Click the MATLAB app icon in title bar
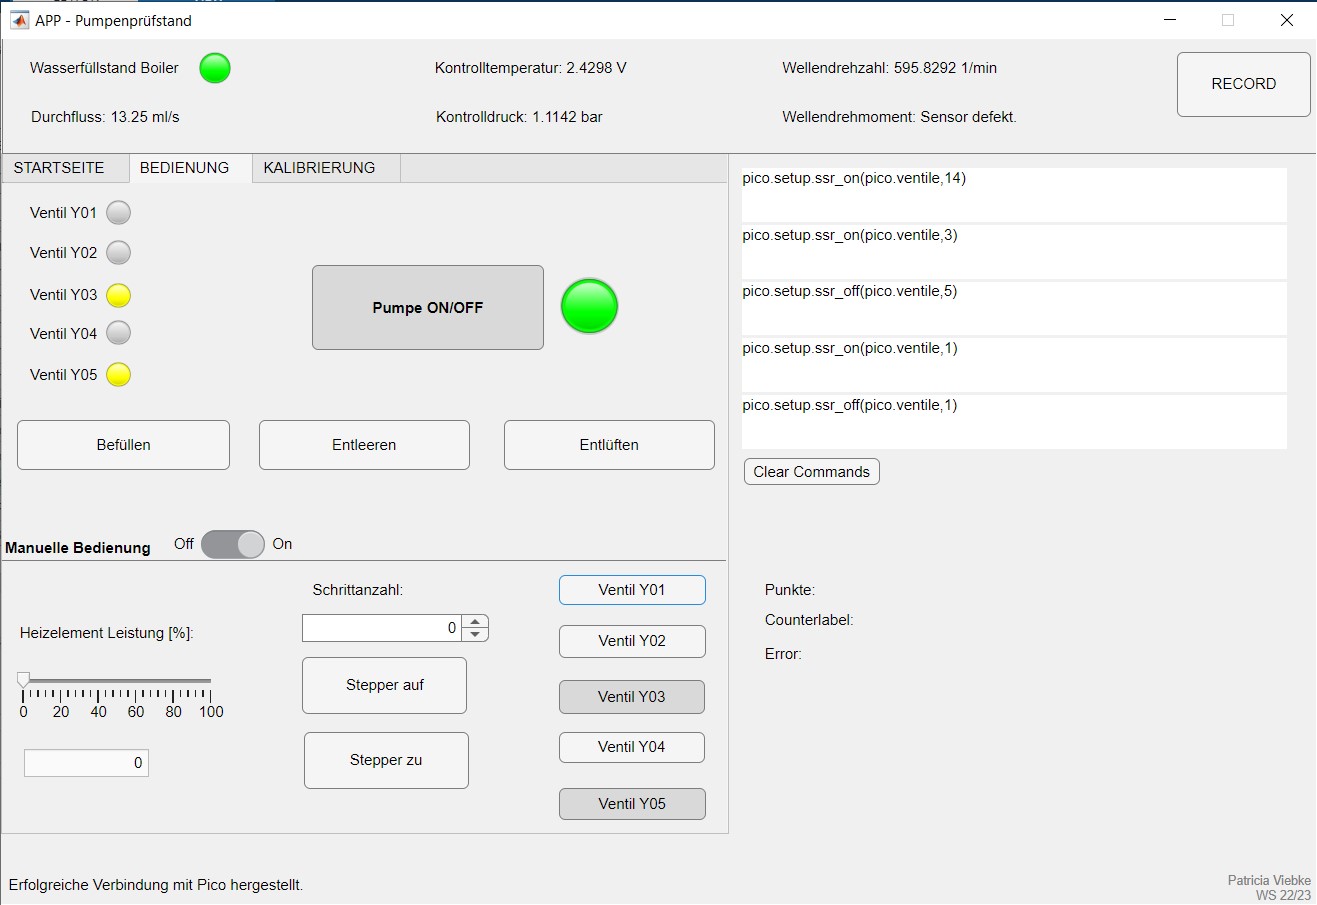The image size is (1317, 905). pos(19,20)
